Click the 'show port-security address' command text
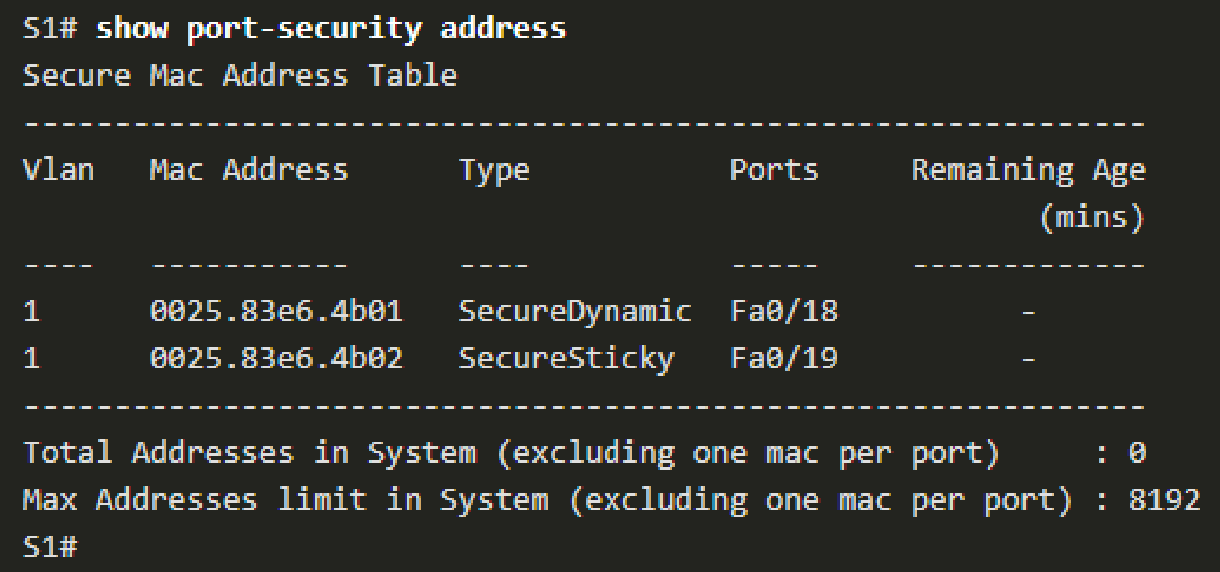Viewport: 1220px width, 572px height. pos(331,28)
